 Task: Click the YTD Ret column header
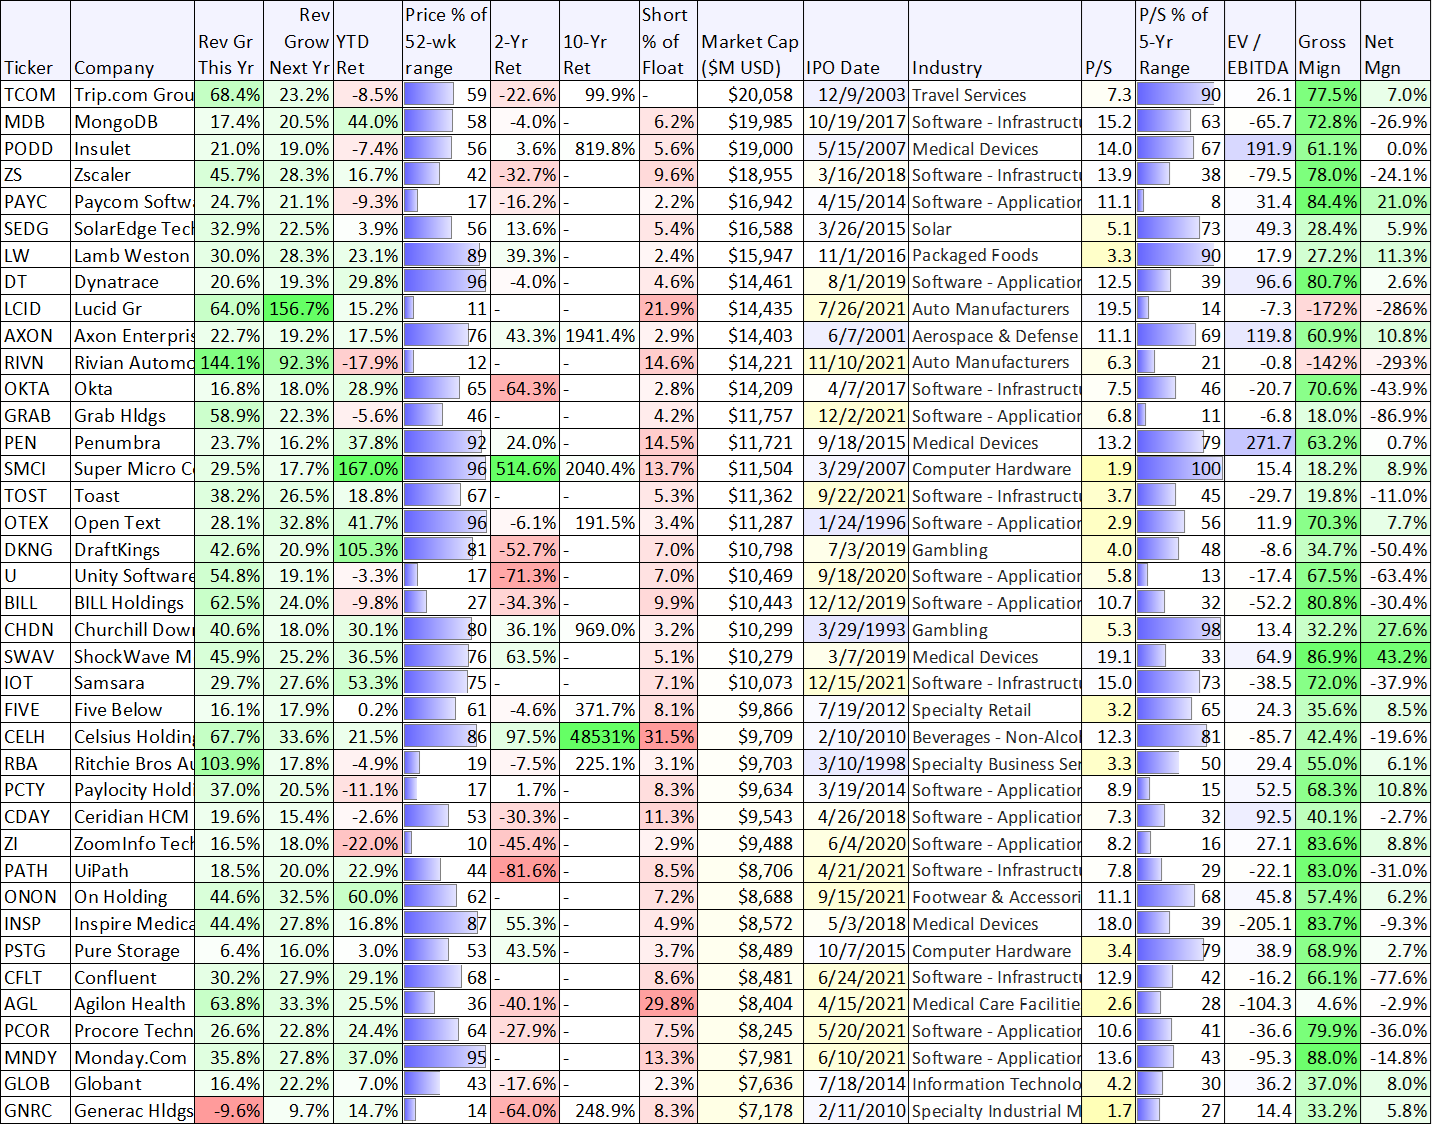(x=367, y=41)
